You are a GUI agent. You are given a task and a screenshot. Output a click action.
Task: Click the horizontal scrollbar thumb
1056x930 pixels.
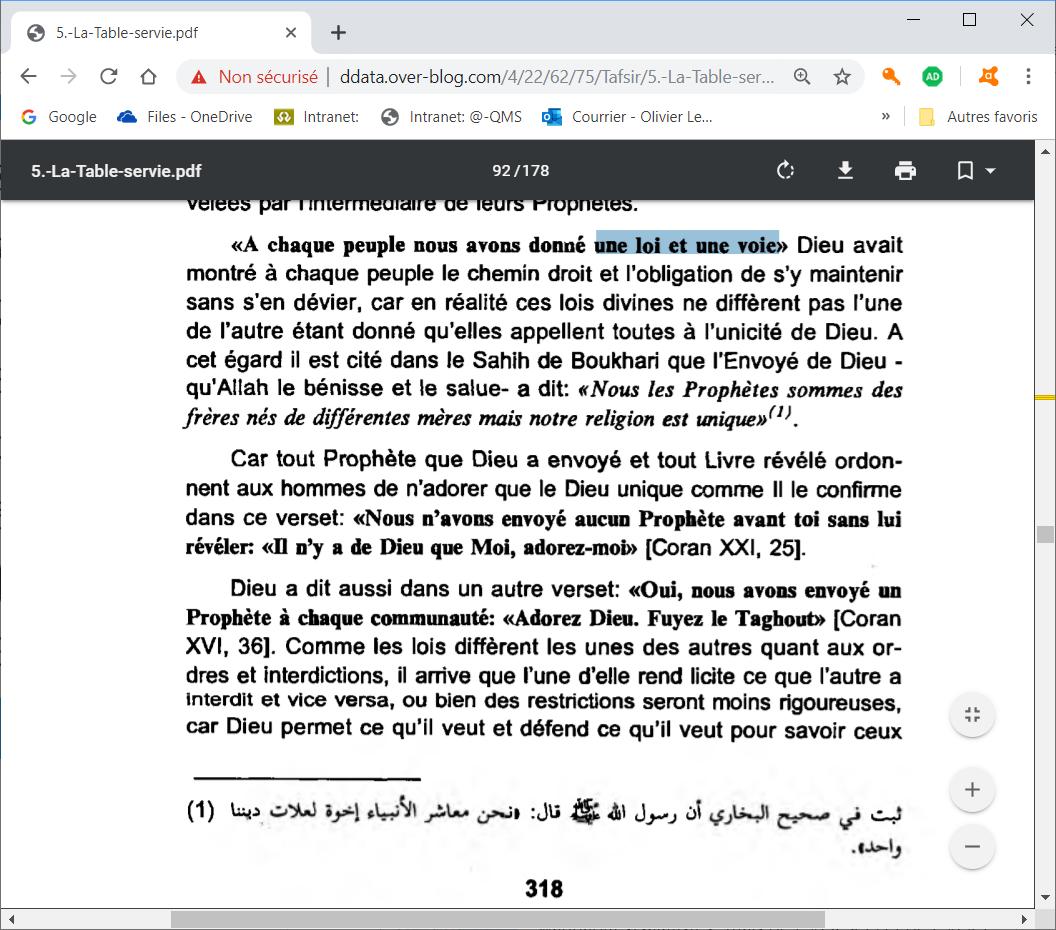click(498, 919)
